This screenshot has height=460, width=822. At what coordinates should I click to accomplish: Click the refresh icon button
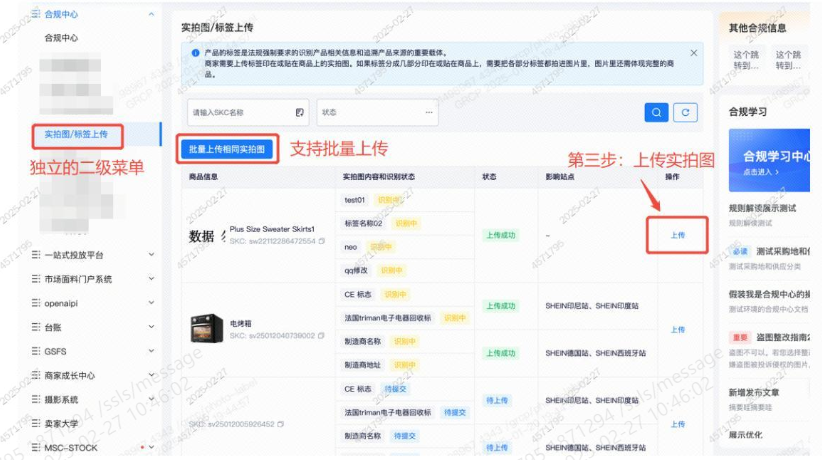684,113
